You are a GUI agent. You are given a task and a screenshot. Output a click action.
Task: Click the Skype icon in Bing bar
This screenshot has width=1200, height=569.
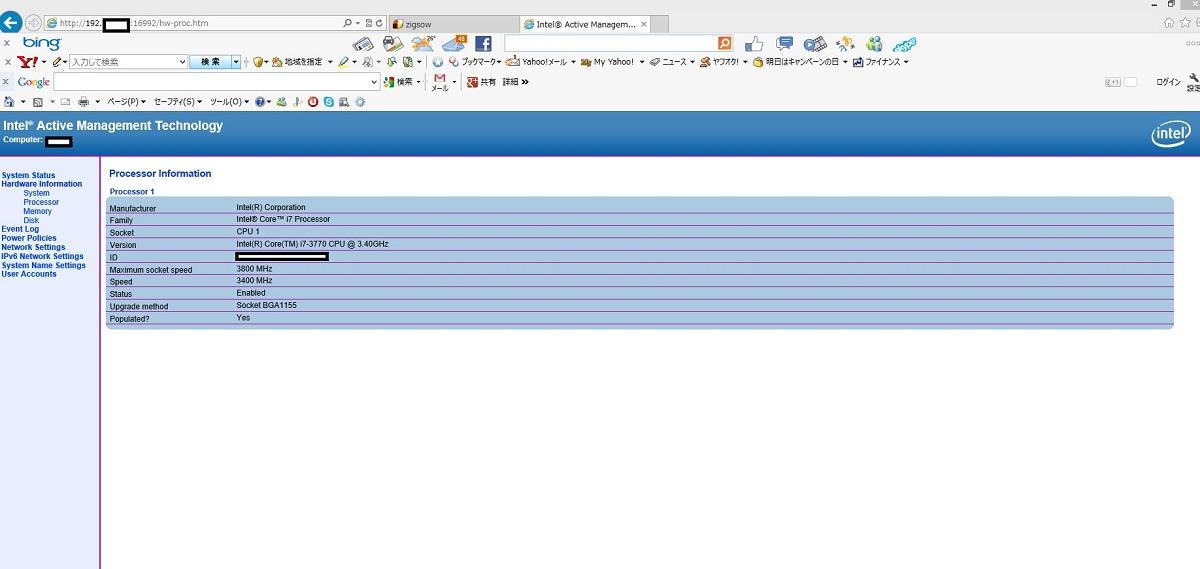point(905,43)
